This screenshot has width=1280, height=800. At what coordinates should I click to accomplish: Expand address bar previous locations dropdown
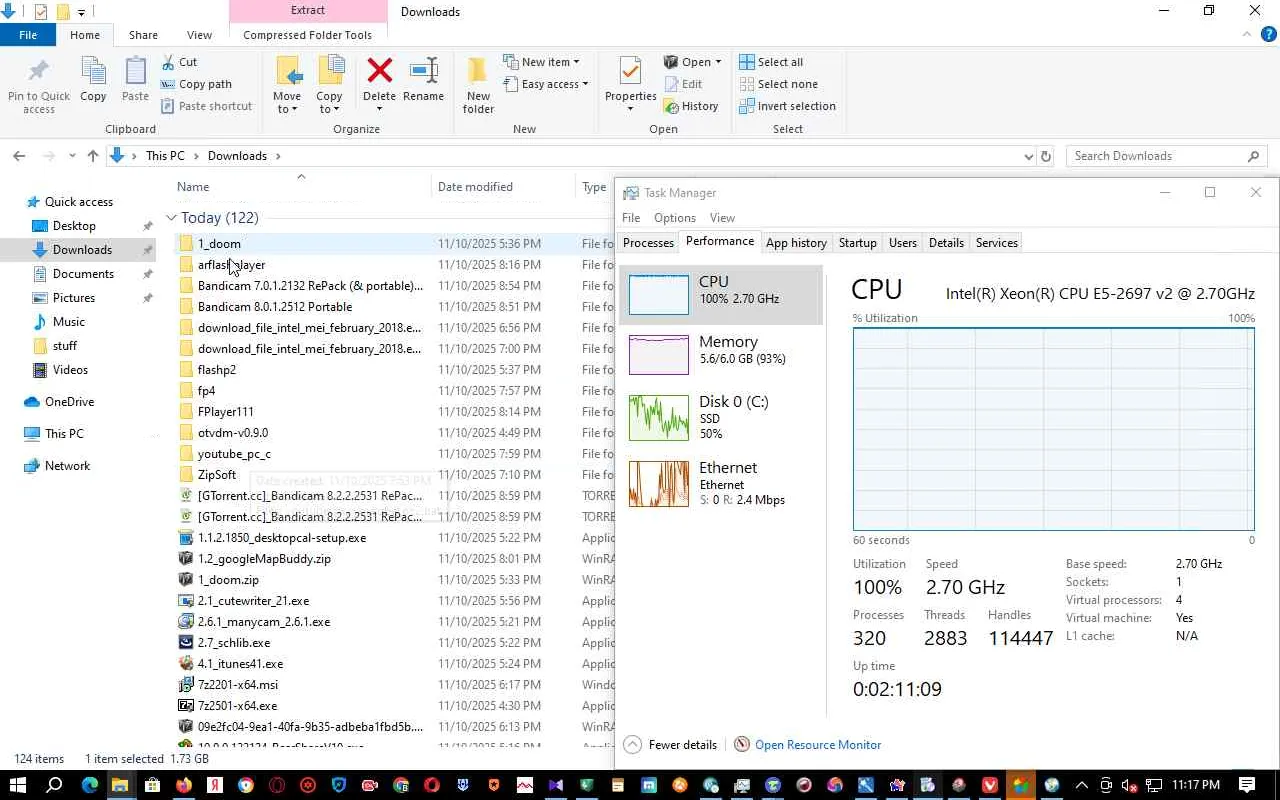[x=1028, y=156]
